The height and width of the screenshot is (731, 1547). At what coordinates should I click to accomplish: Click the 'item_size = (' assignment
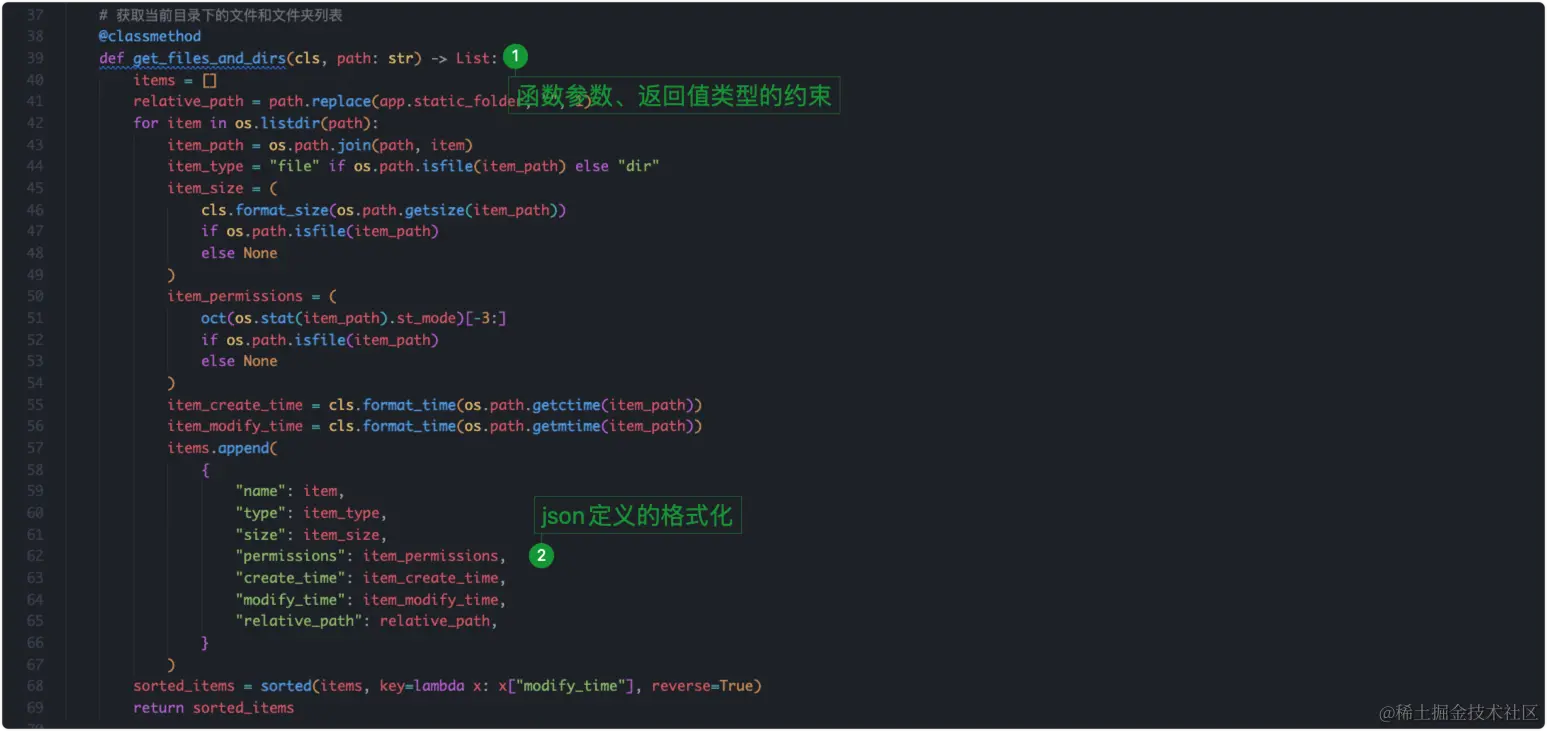click(222, 188)
